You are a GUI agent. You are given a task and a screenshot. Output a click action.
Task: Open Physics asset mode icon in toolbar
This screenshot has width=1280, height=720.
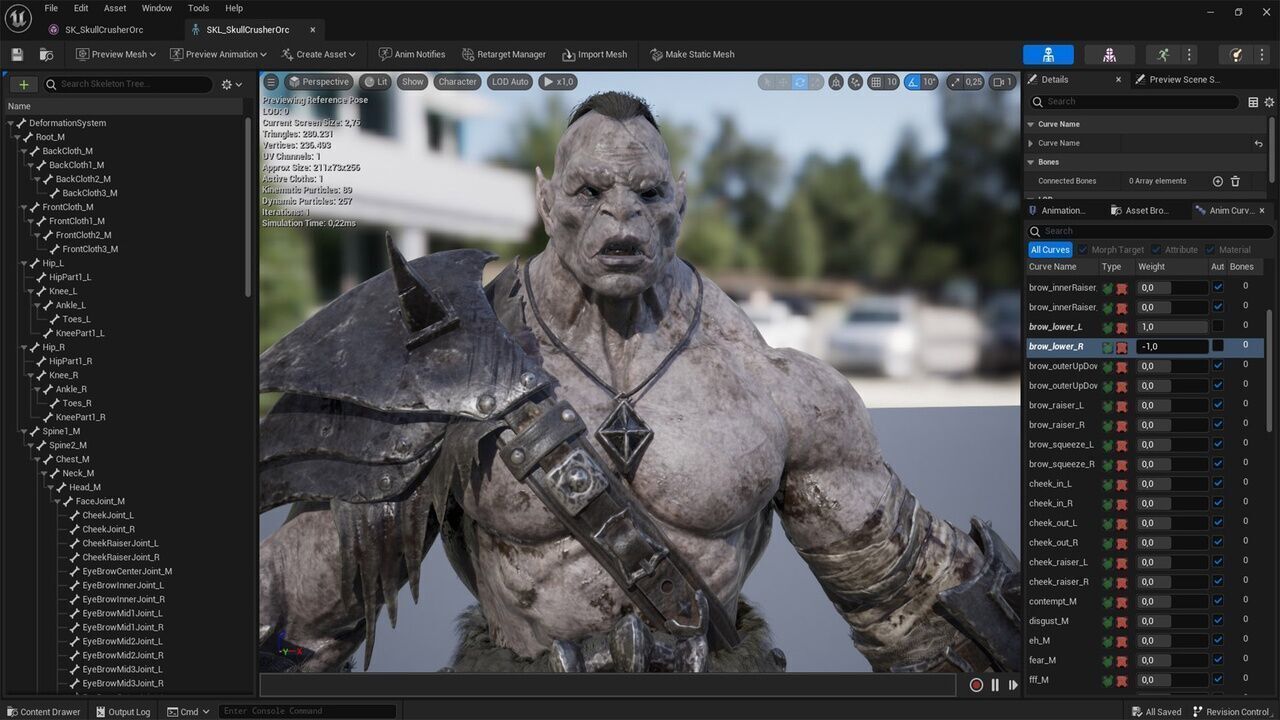point(1236,54)
